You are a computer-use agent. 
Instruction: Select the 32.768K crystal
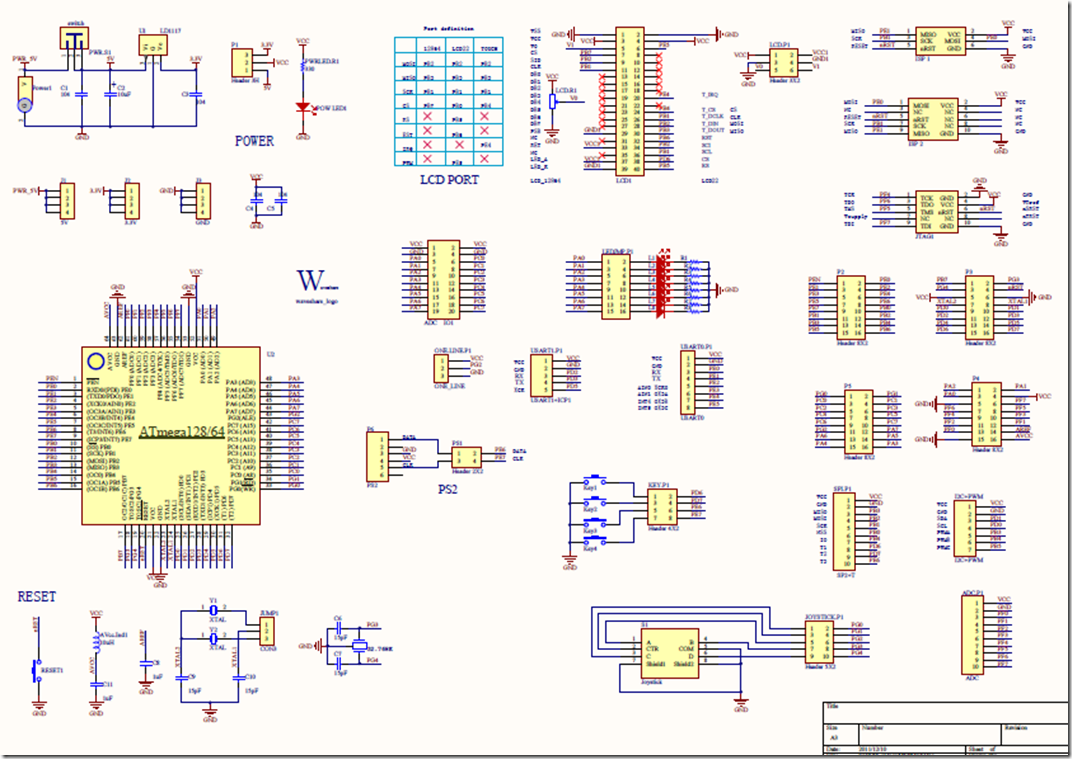tap(359, 646)
